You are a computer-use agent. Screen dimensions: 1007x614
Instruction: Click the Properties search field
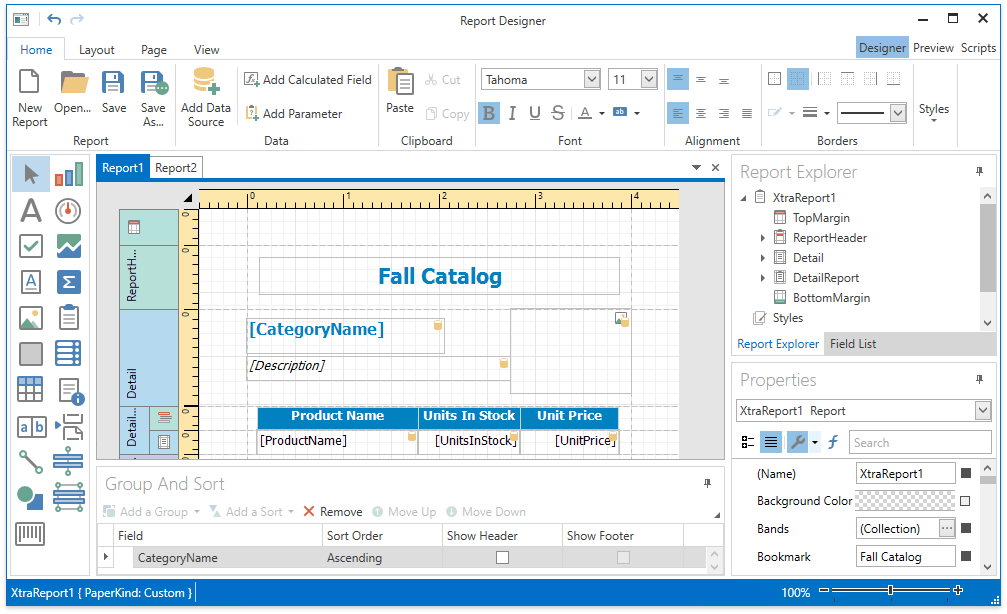920,442
